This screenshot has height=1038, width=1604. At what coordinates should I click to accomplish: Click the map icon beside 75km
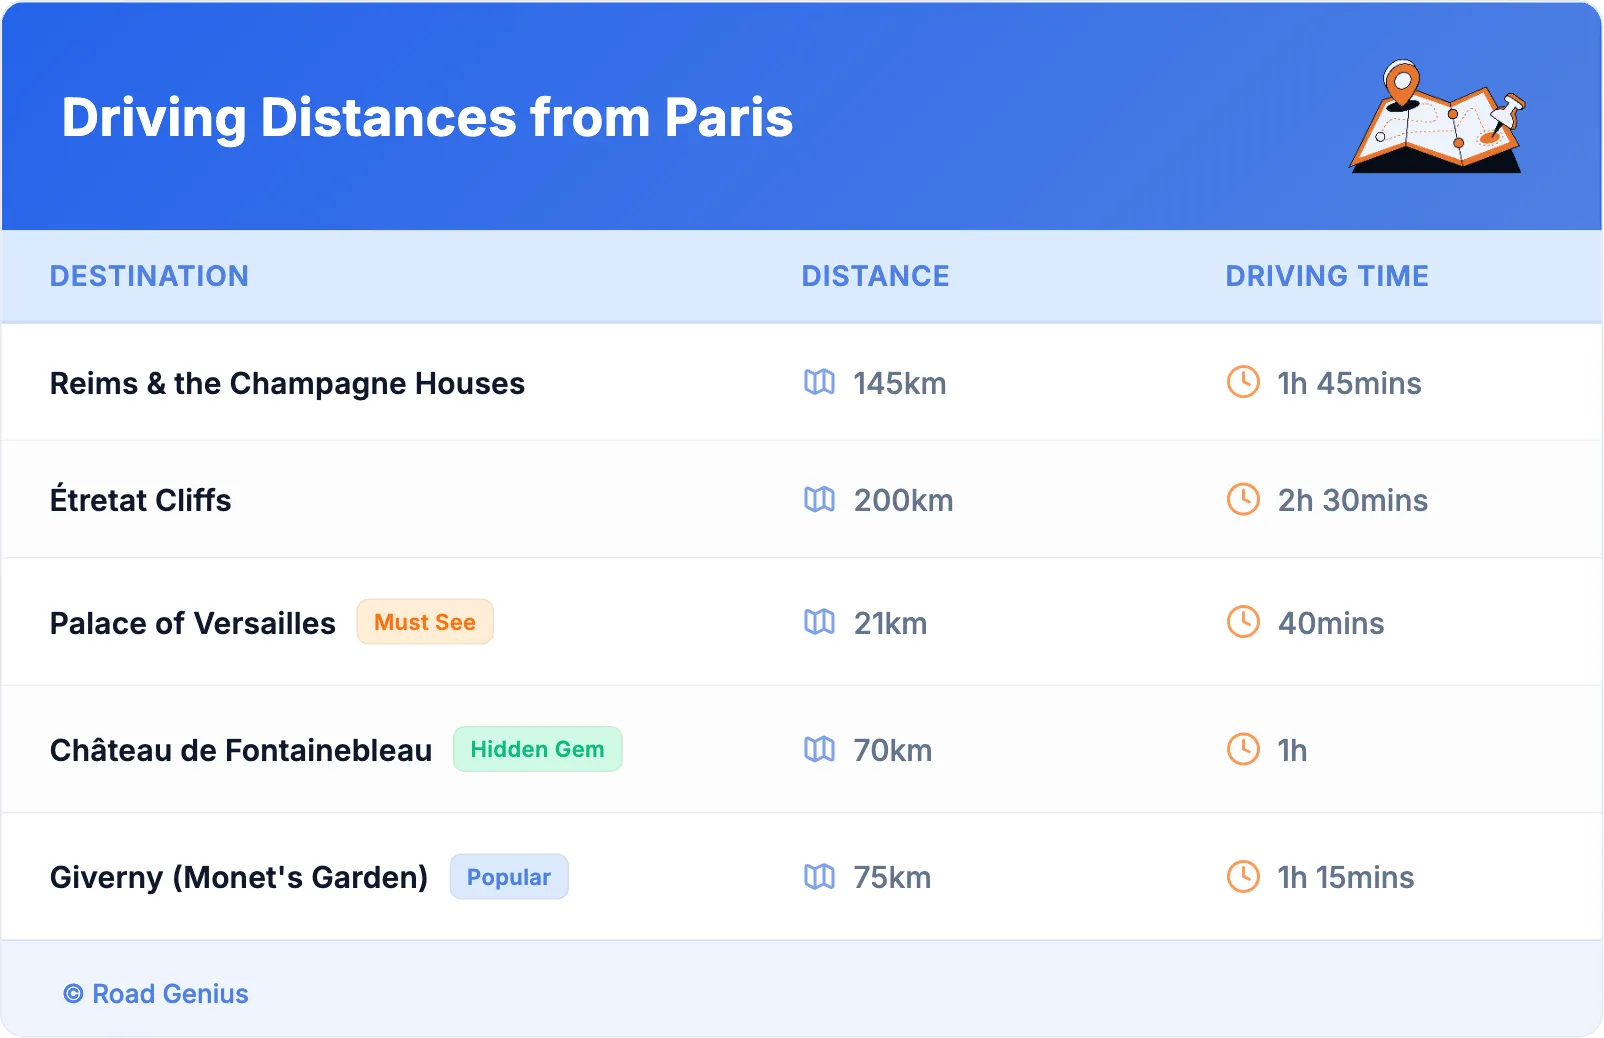point(819,876)
